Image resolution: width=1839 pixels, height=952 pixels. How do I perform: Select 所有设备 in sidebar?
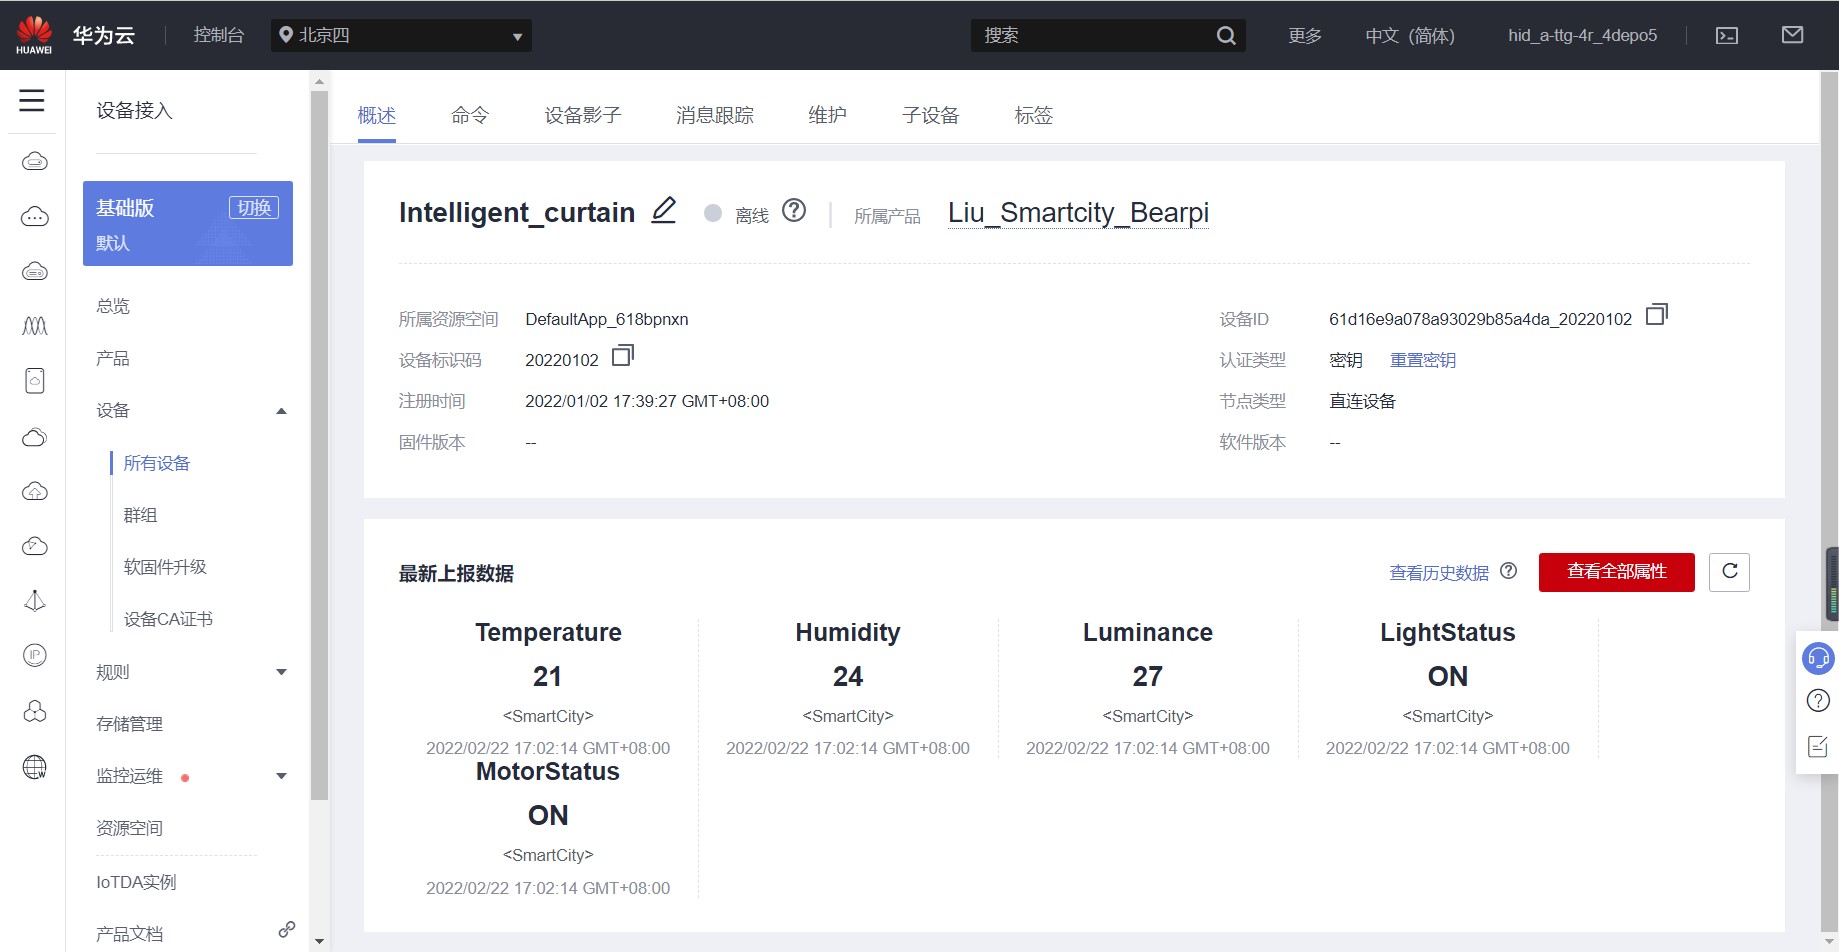coord(157,463)
